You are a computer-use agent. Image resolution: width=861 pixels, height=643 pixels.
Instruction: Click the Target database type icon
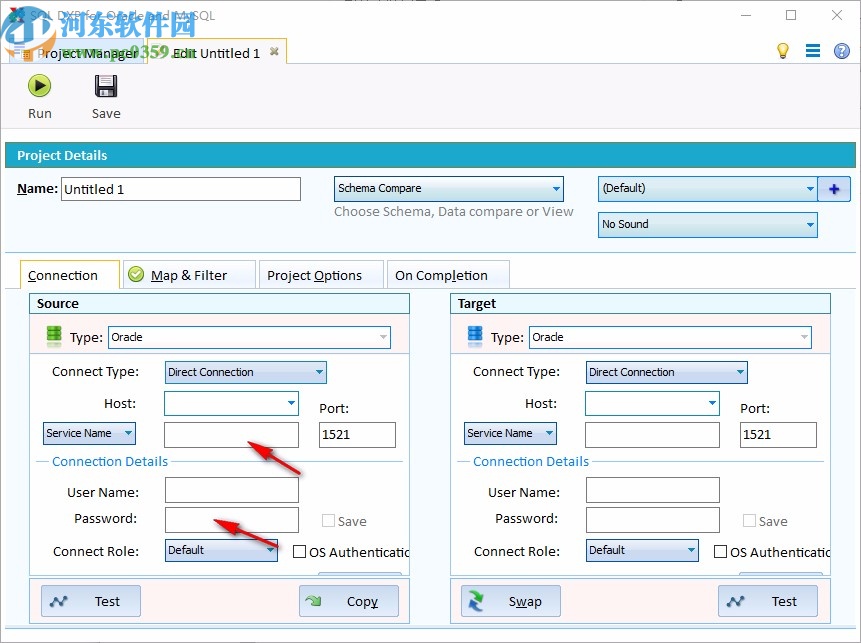click(x=474, y=336)
